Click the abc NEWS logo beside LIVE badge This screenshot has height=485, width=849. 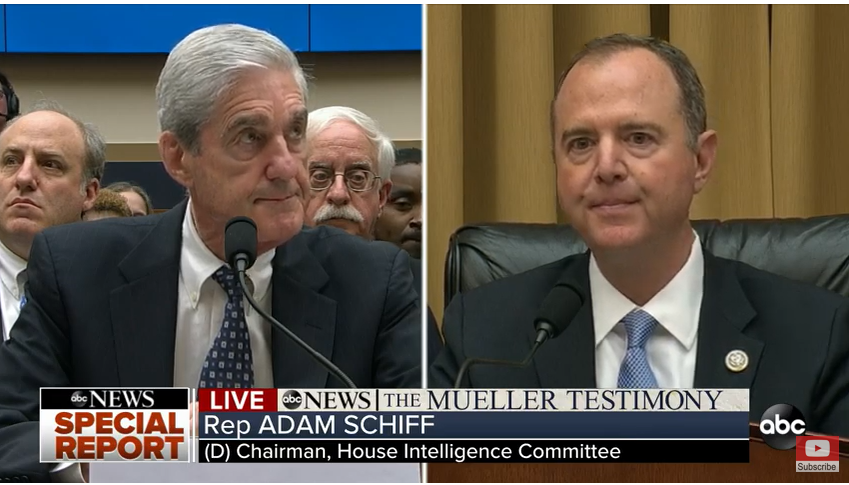(x=326, y=400)
